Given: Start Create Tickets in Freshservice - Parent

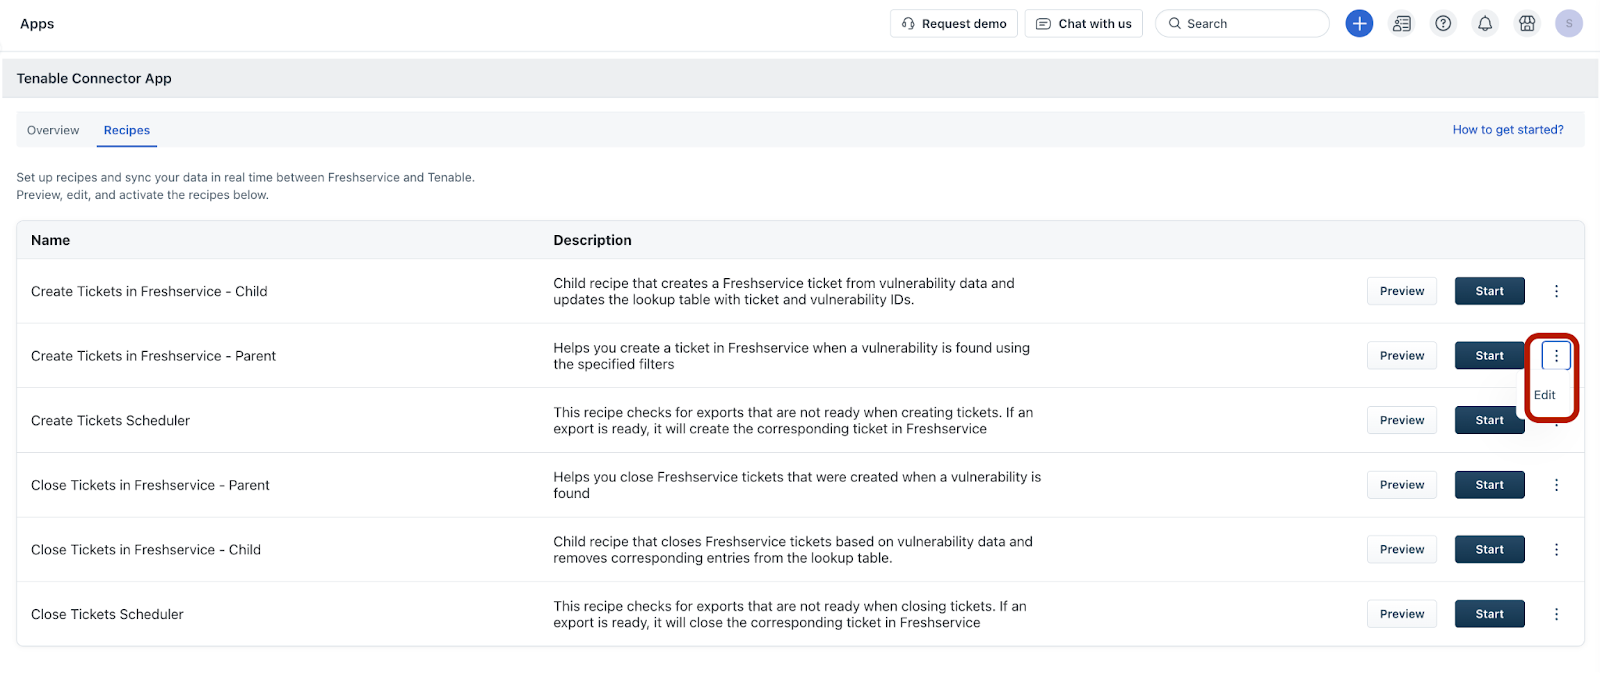Looking at the screenshot, I should pyautogui.click(x=1489, y=355).
